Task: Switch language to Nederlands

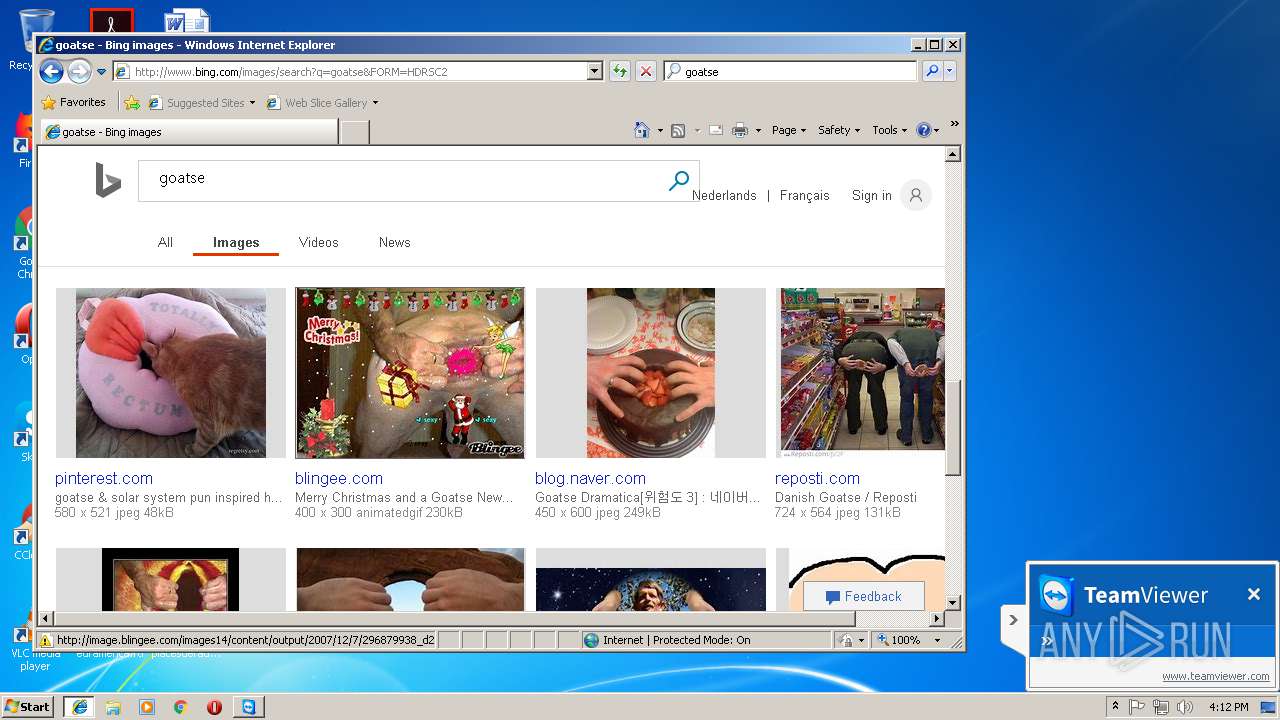Action: tap(724, 196)
